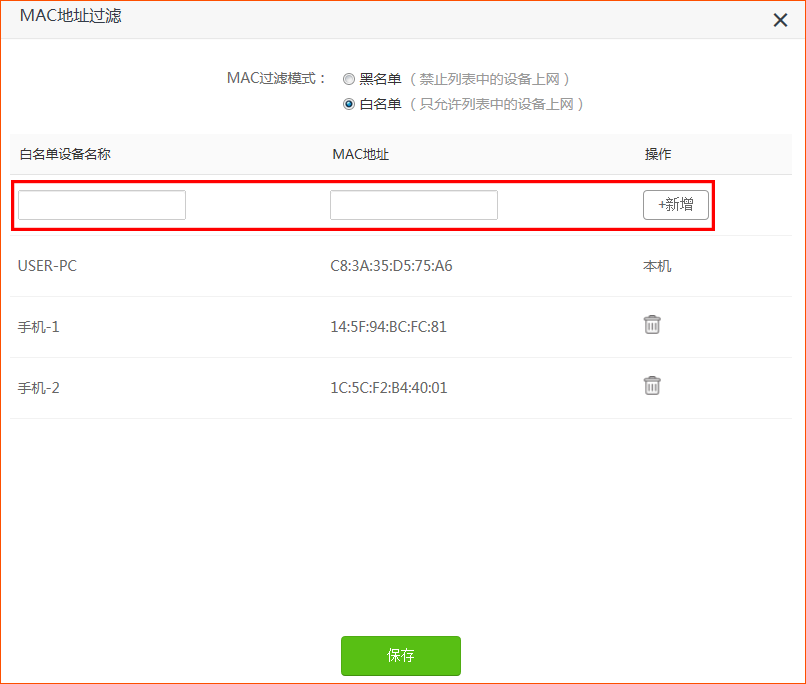Screen dimensions: 806x684
Task: Select the USER-PC device name
Action: pyautogui.click(x=46, y=265)
